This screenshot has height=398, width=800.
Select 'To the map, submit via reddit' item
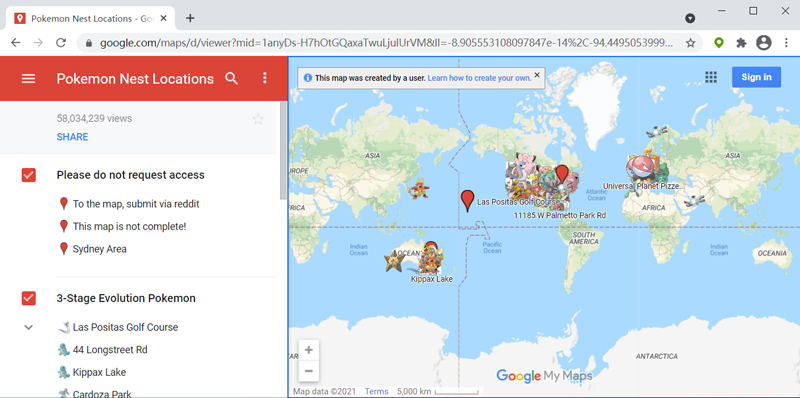tap(136, 204)
